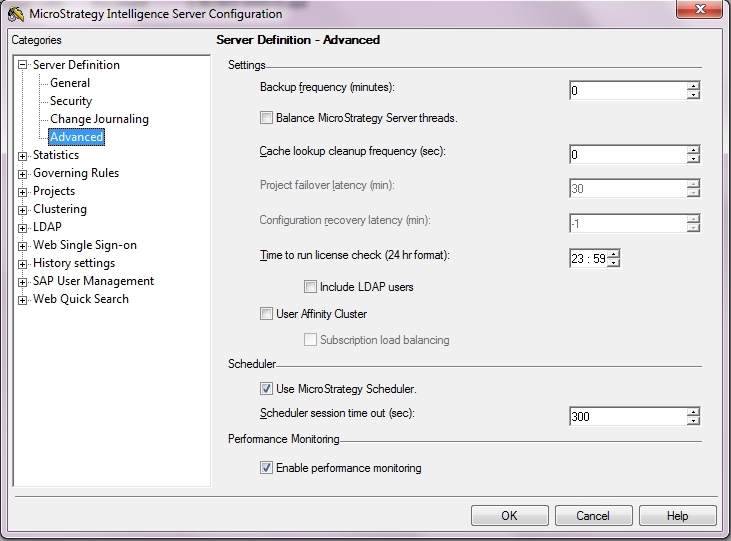
Task: Expand the Governing Rules category
Action: click(x=23, y=173)
